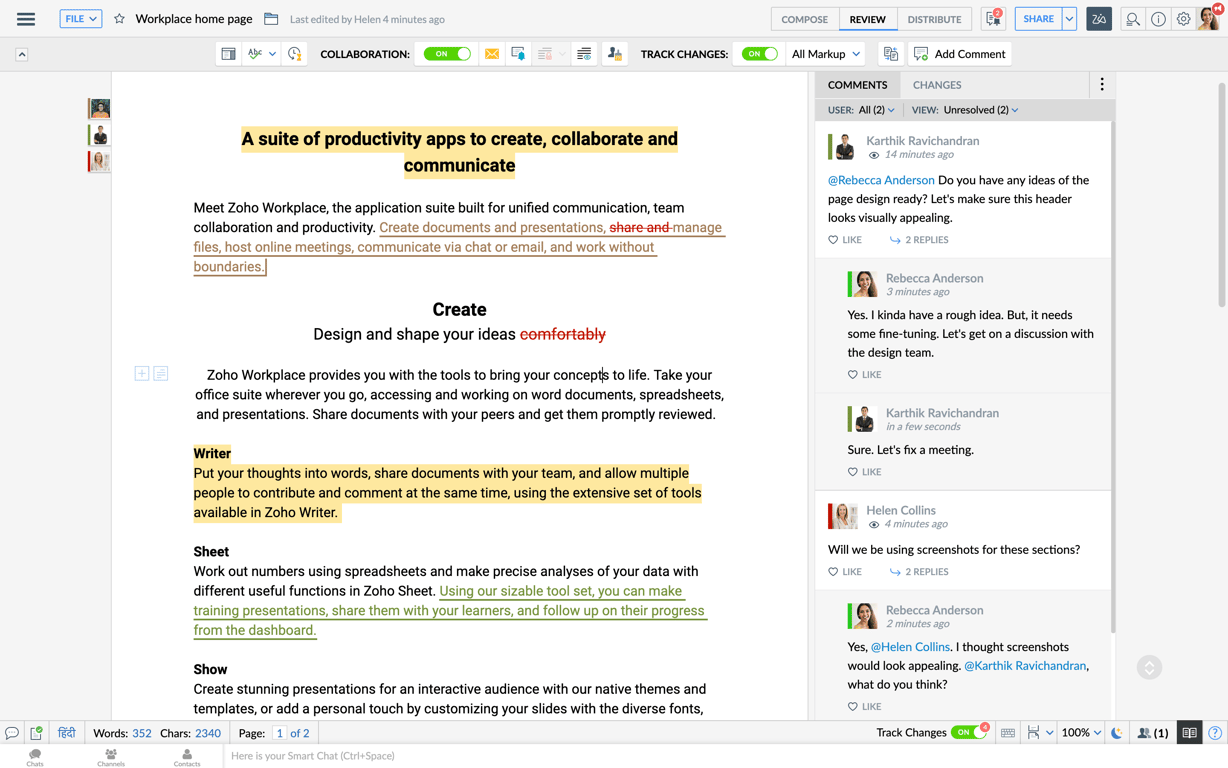Open notifications icon with red badge
The width and height of the screenshot is (1228, 768).
pyautogui.click(x=993, y=18)
